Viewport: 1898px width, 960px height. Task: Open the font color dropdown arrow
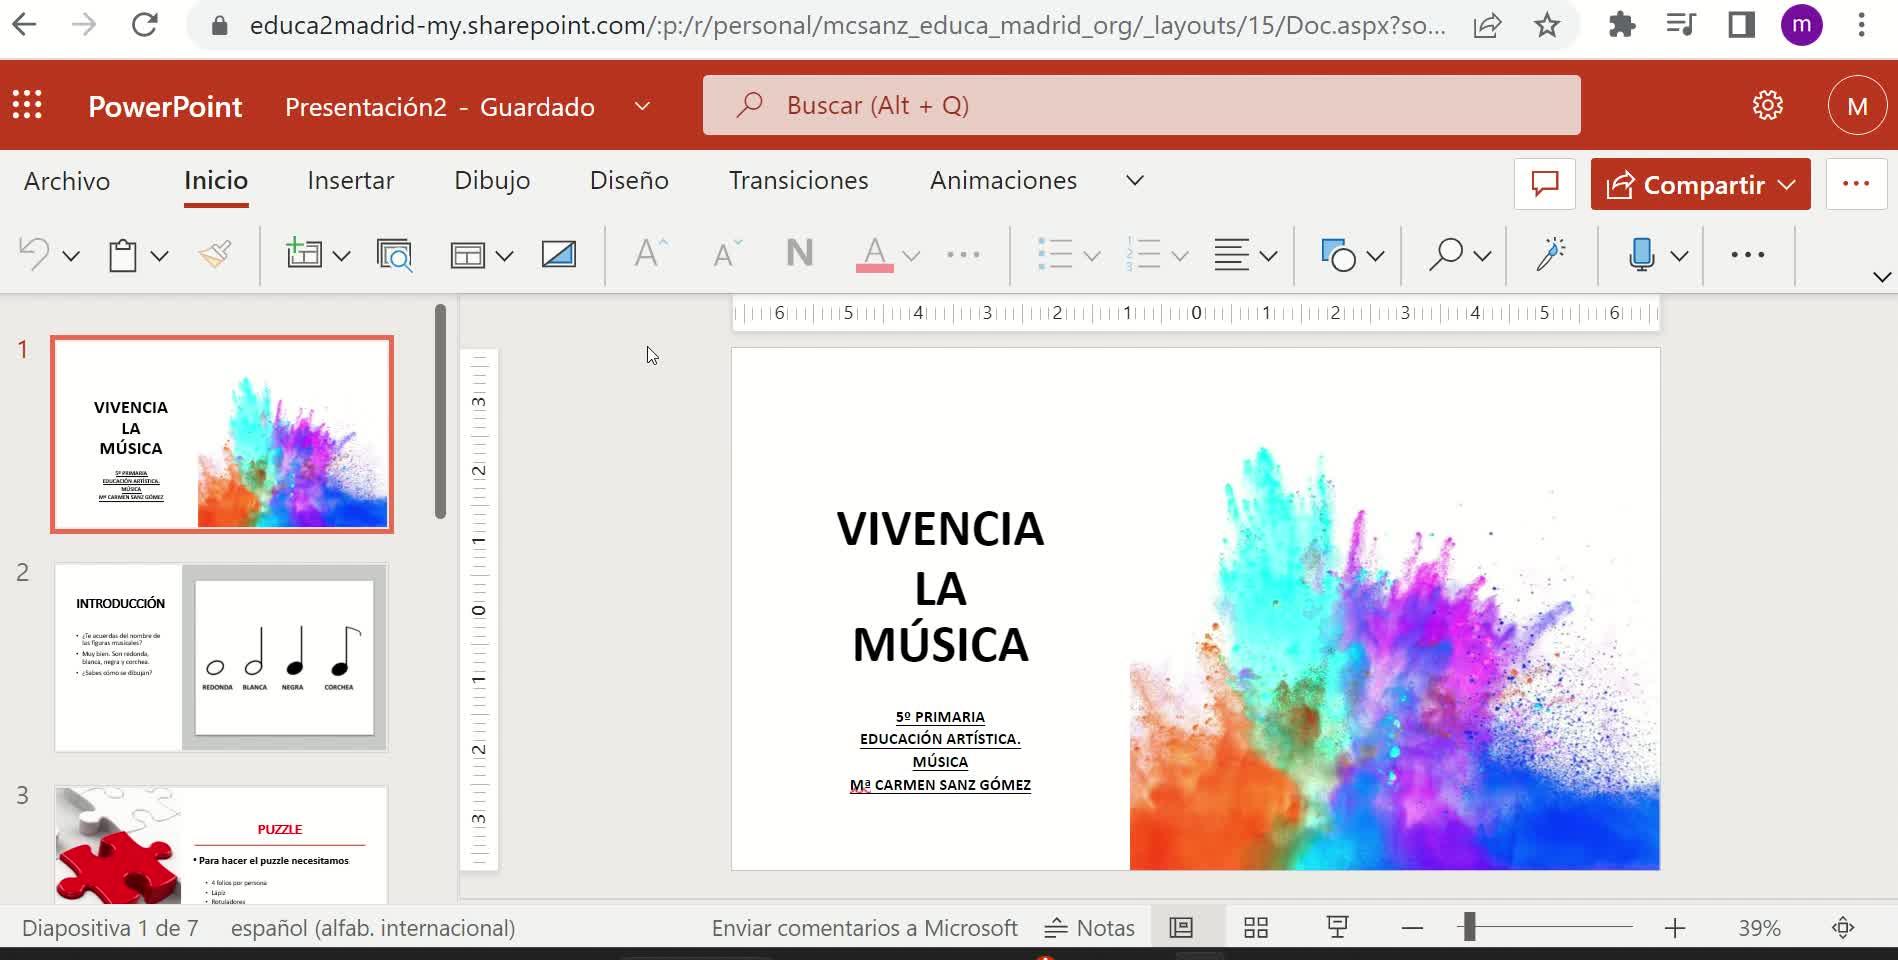[911, 256]
